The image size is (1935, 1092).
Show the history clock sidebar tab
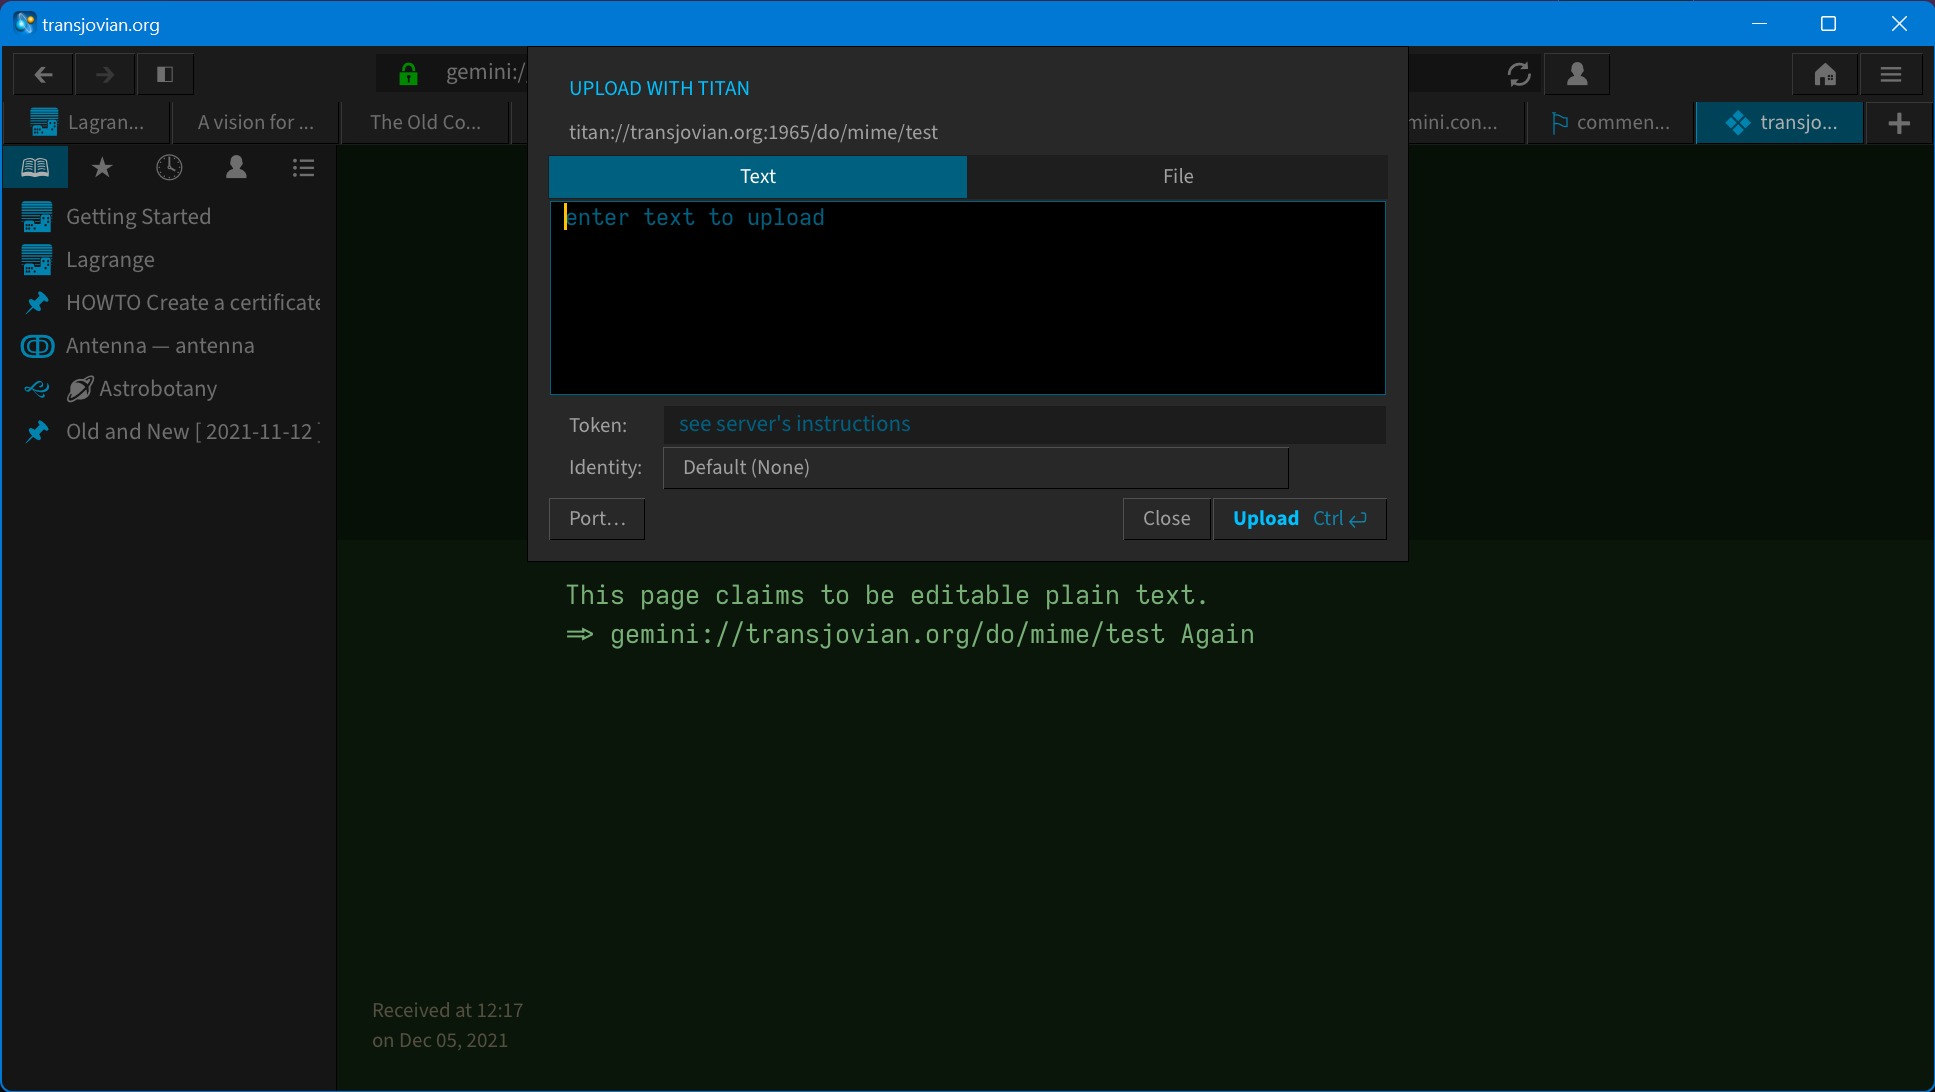[x=169, y=167]
